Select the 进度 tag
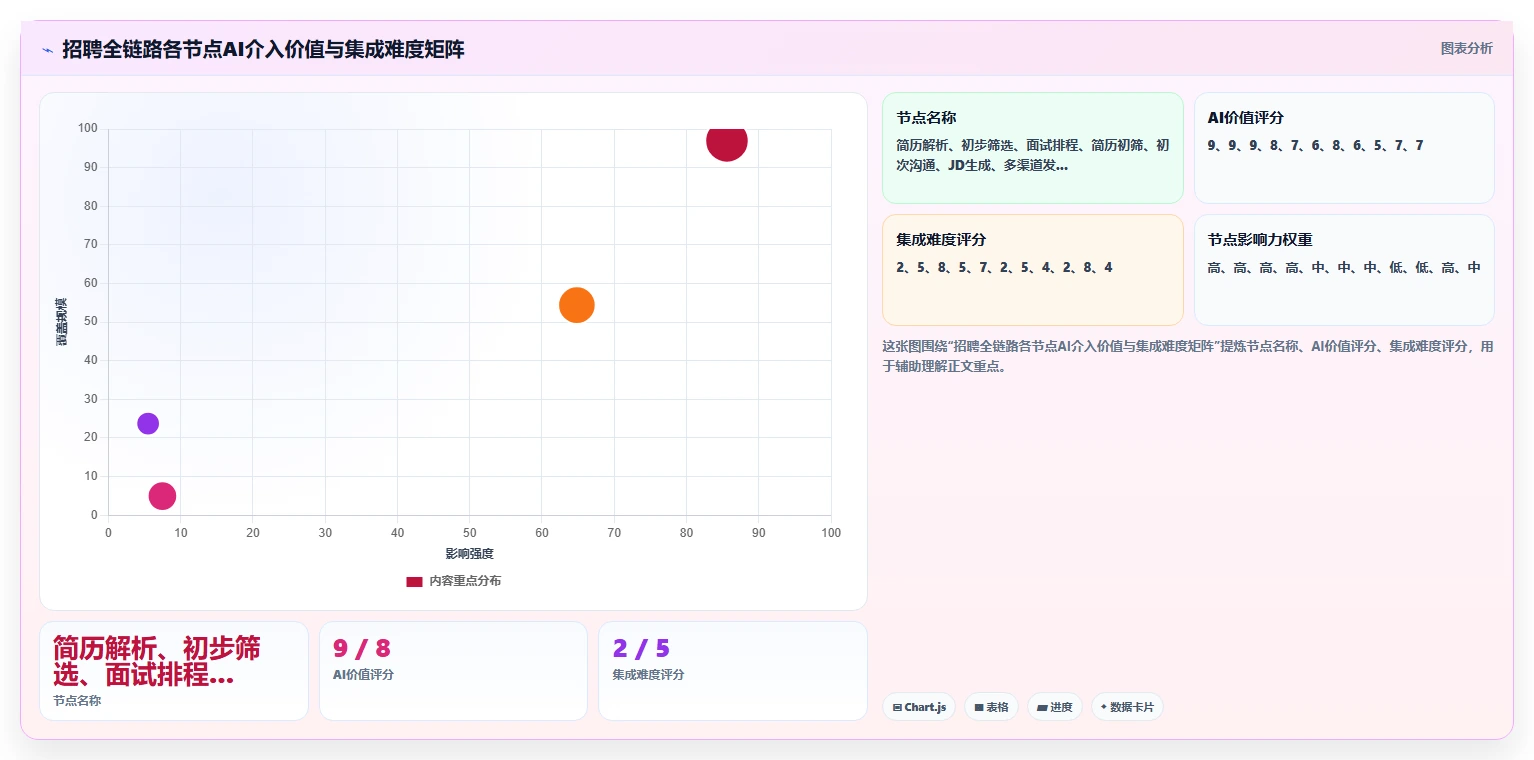The width and height of the screenshot is (1534, 760). point(1055,707)
